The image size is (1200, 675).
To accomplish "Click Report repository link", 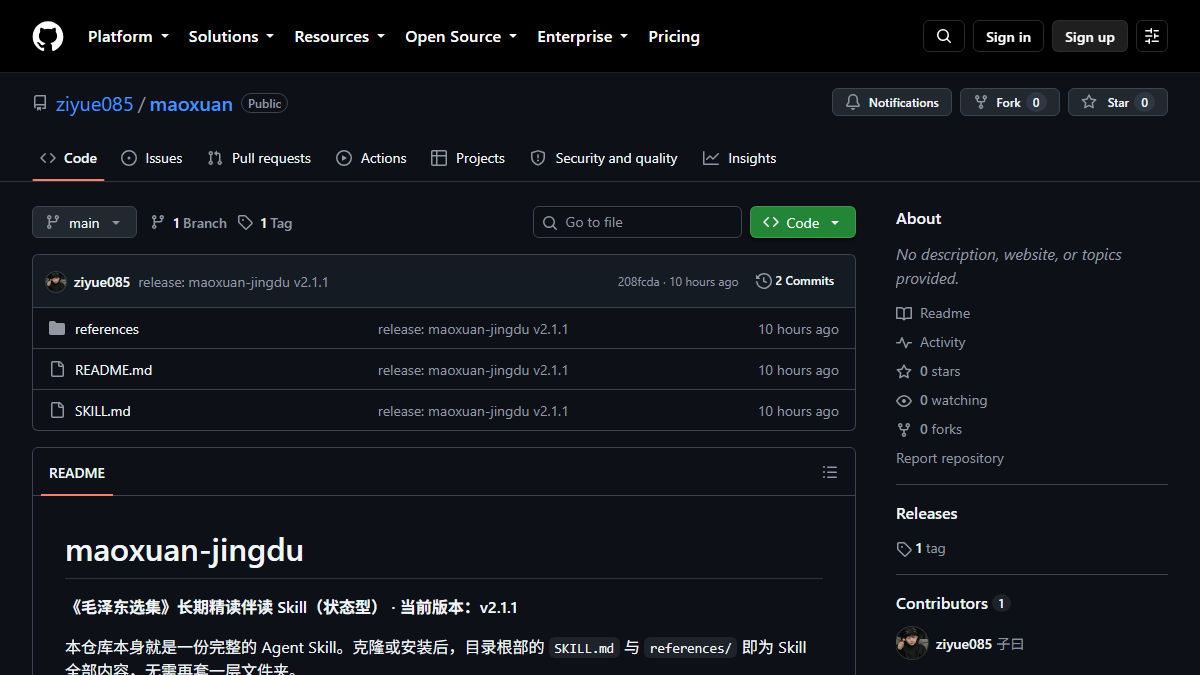I will [950, 458].
